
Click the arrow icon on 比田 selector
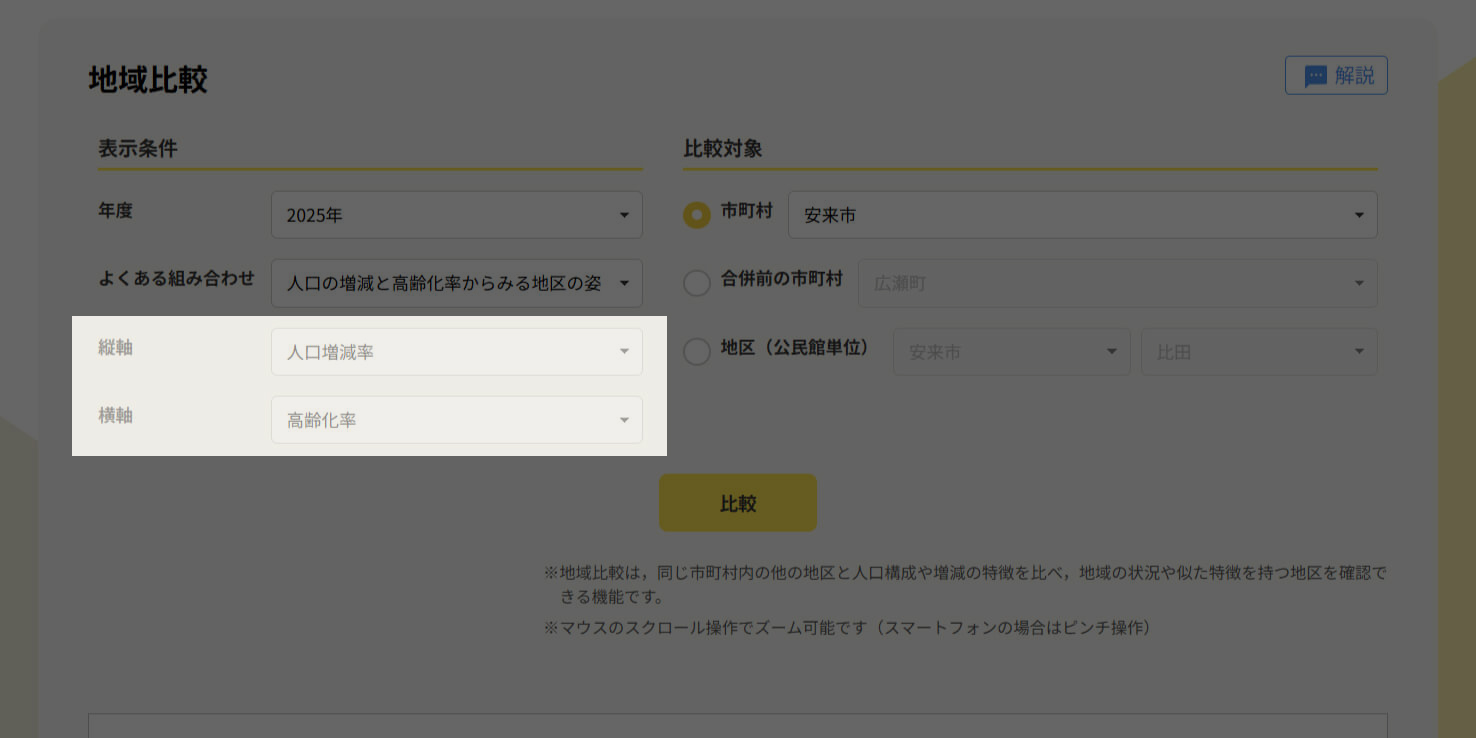(1359, 352)
